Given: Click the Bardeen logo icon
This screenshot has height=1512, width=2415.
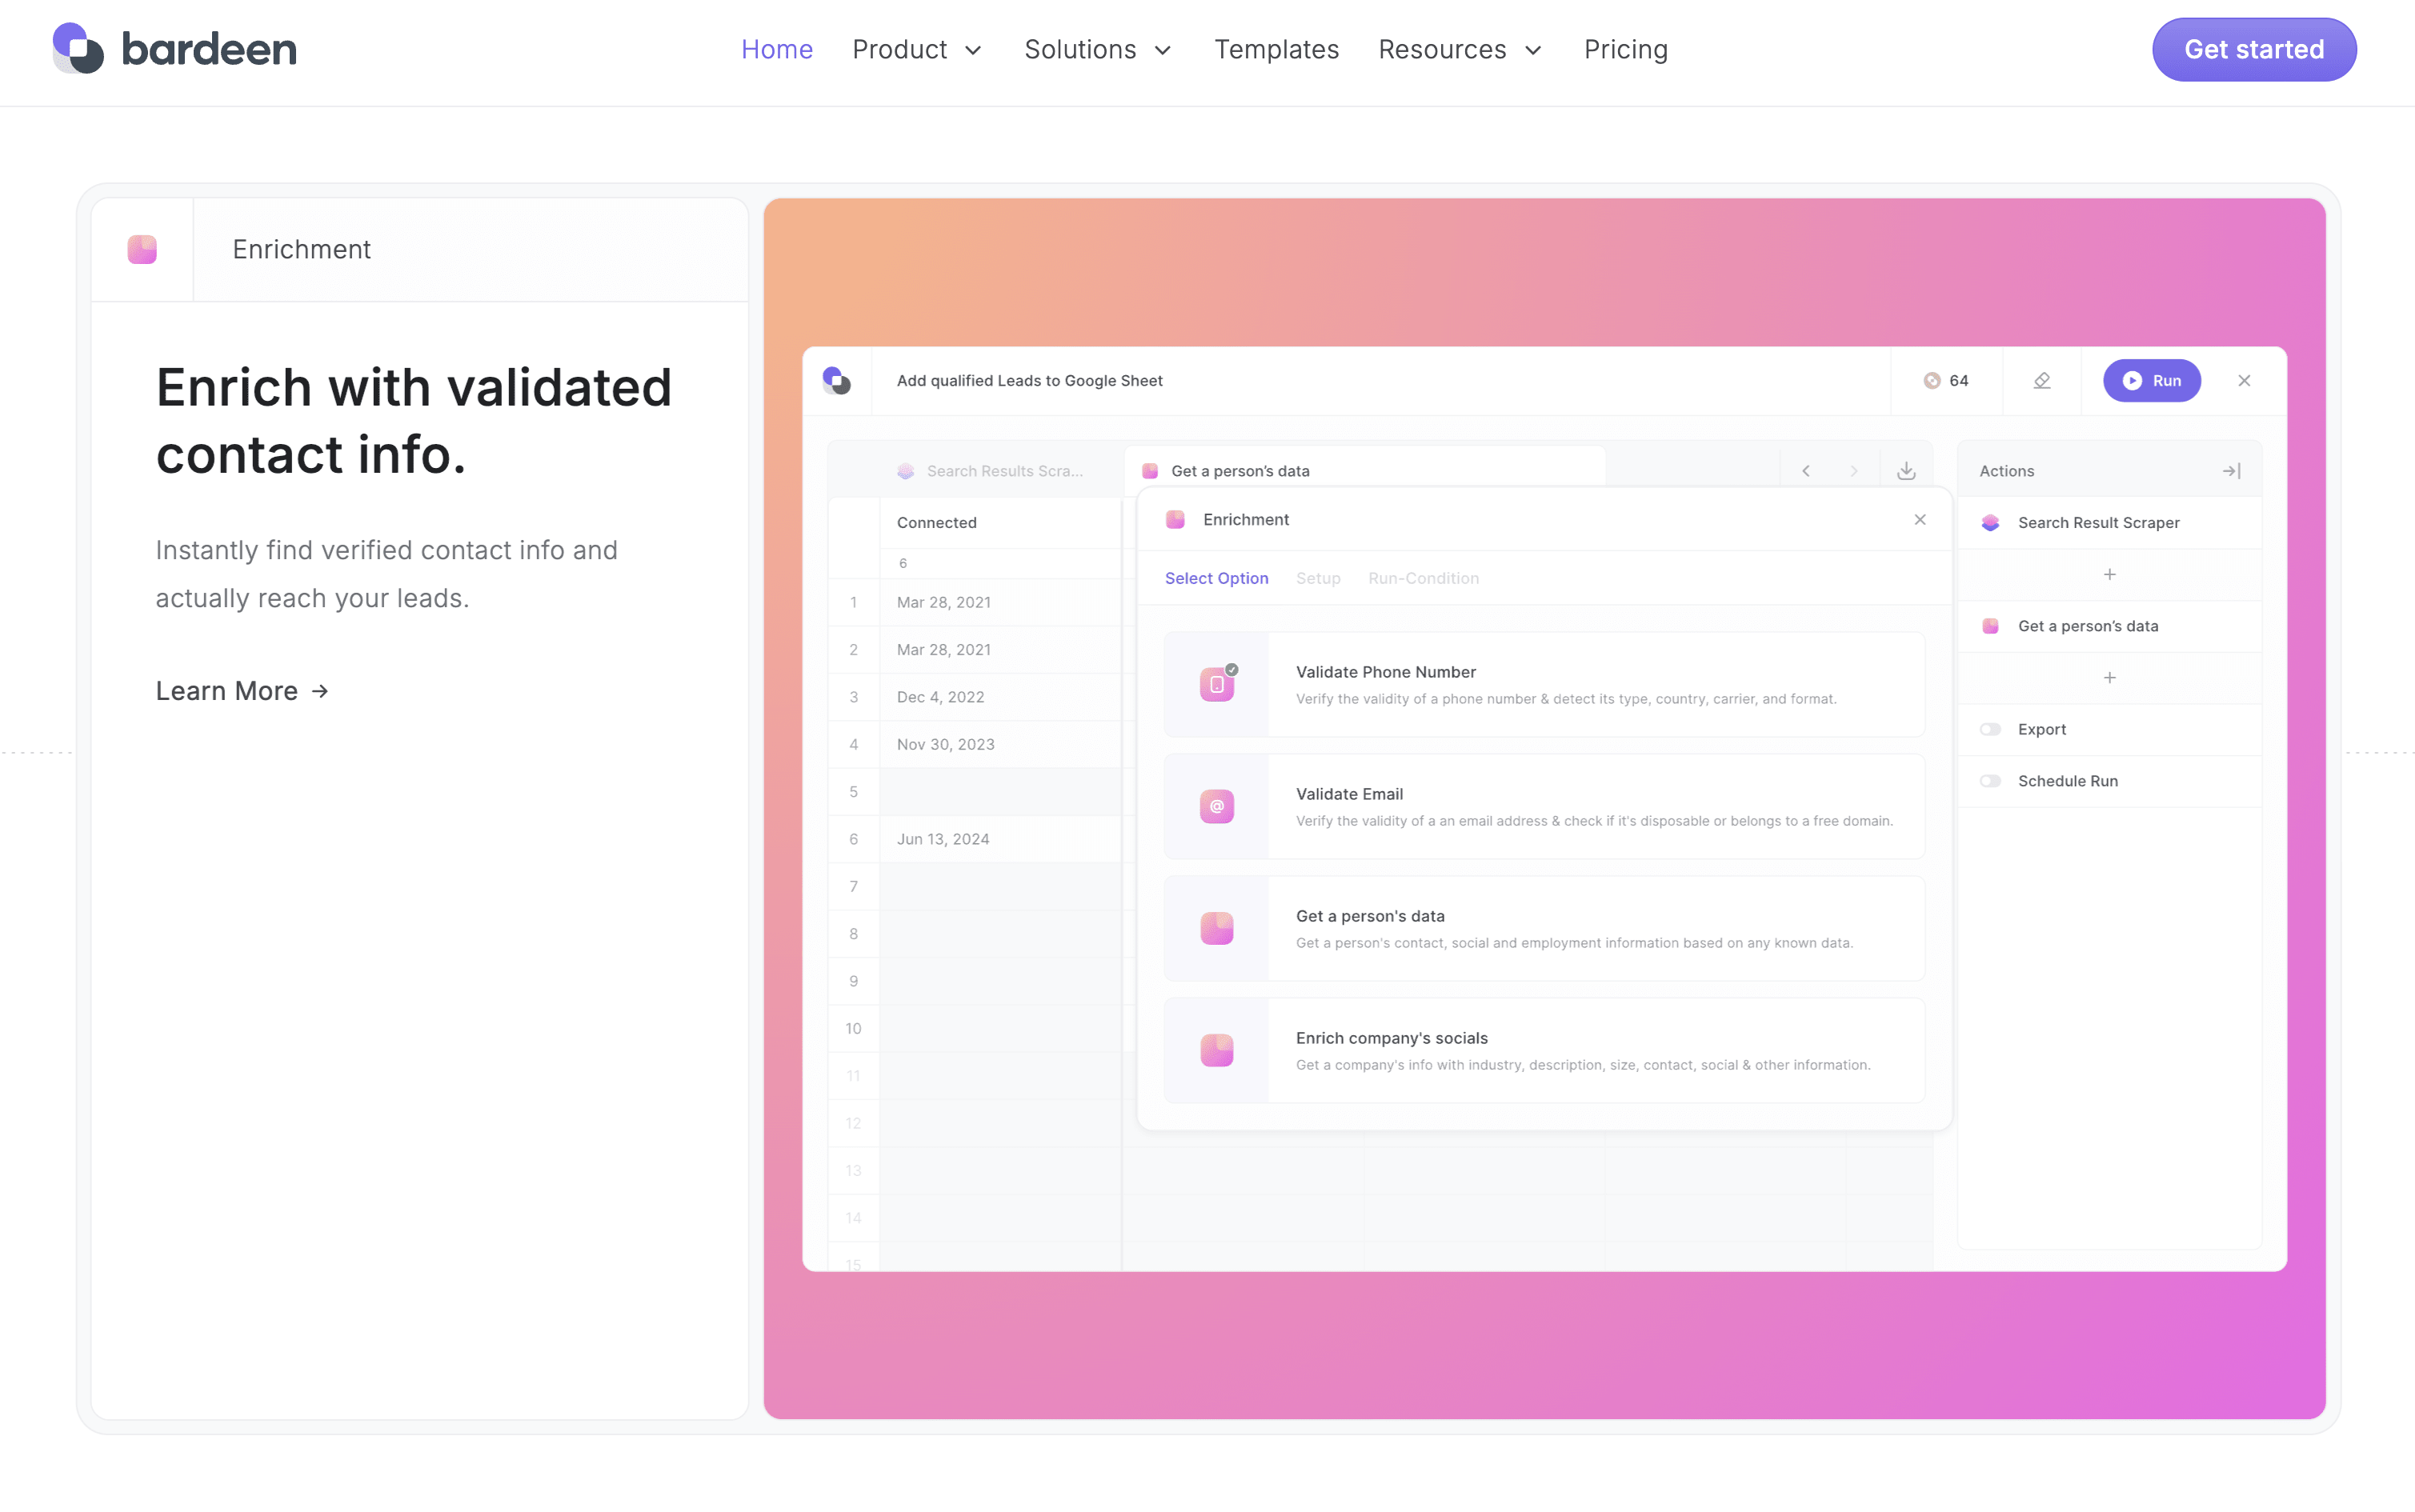Looking at the screenshot, I should coord(78,48).
